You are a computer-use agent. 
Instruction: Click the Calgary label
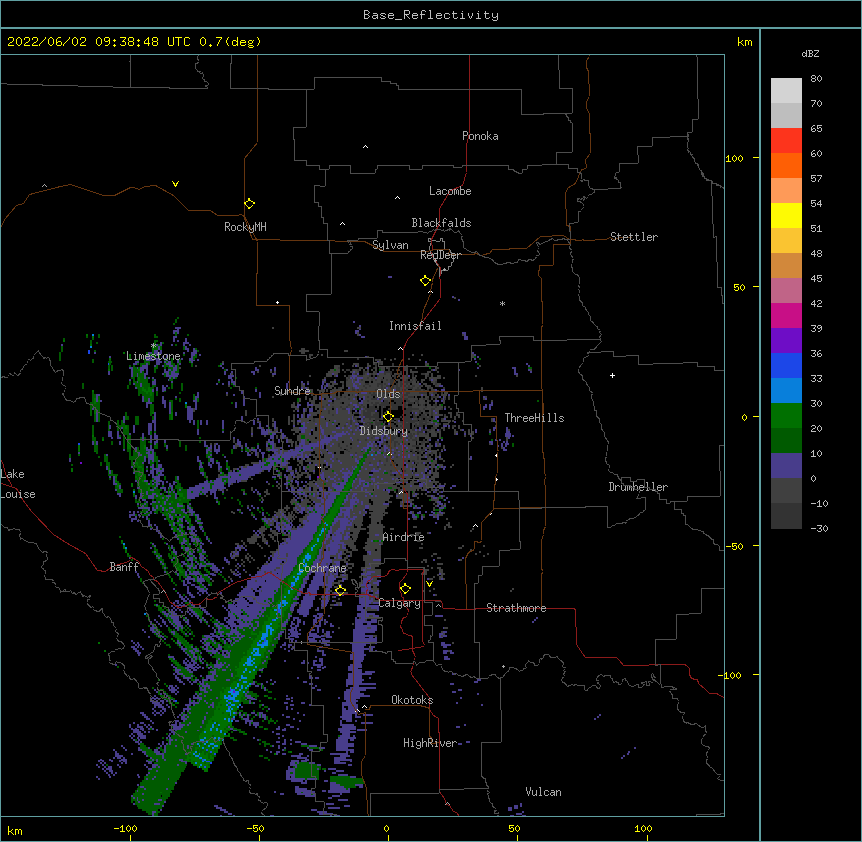click(x=400, y=603)
